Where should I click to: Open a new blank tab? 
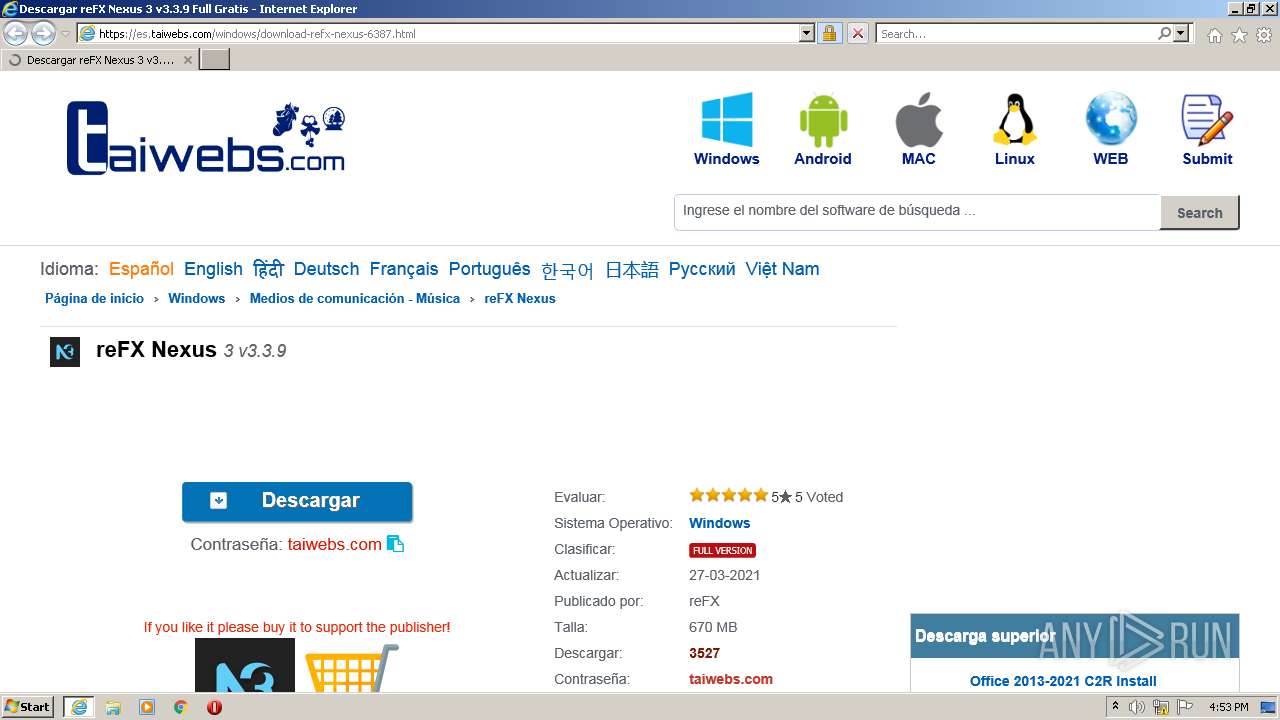pyautogui.click(x=215, y=60)
